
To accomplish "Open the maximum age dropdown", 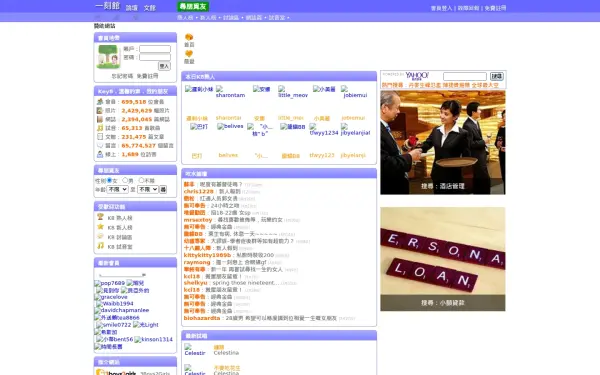I will coord(148,189).
